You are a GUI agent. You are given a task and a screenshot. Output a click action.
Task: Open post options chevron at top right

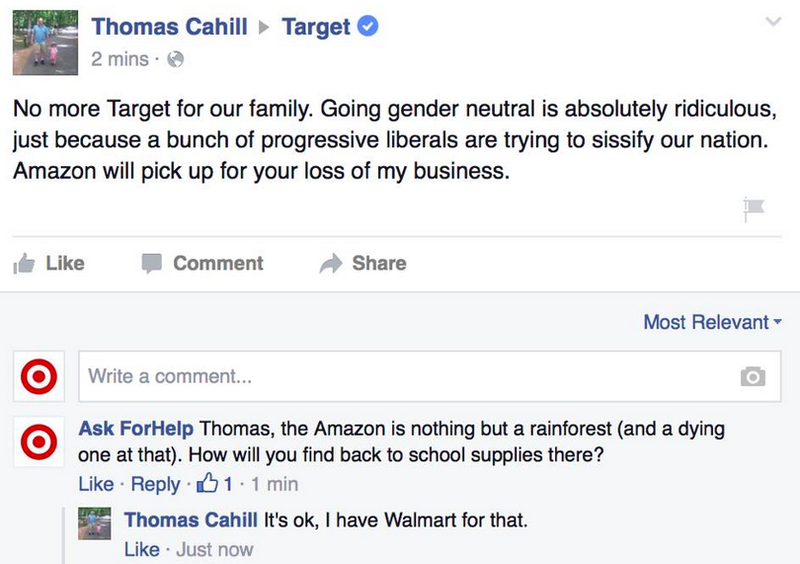pyautogui.click(x=773, y=21)
